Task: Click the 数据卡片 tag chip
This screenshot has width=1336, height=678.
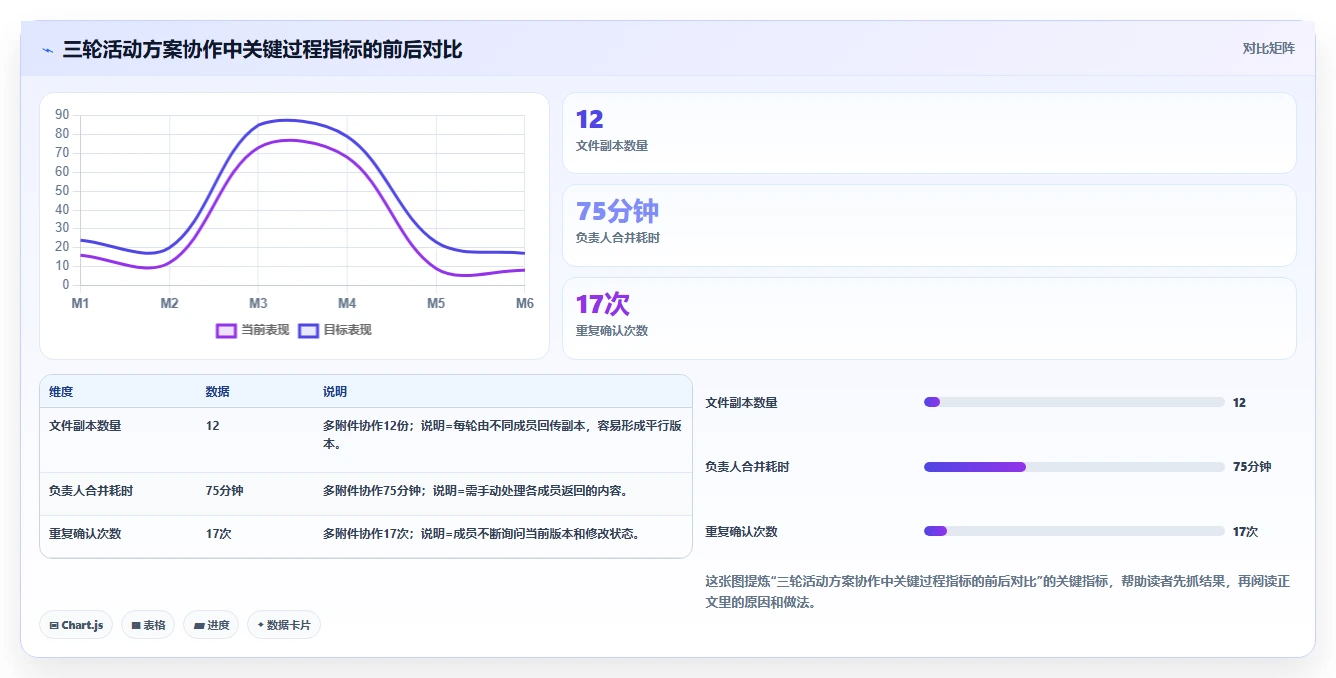Action: click(x=284, y=625)
